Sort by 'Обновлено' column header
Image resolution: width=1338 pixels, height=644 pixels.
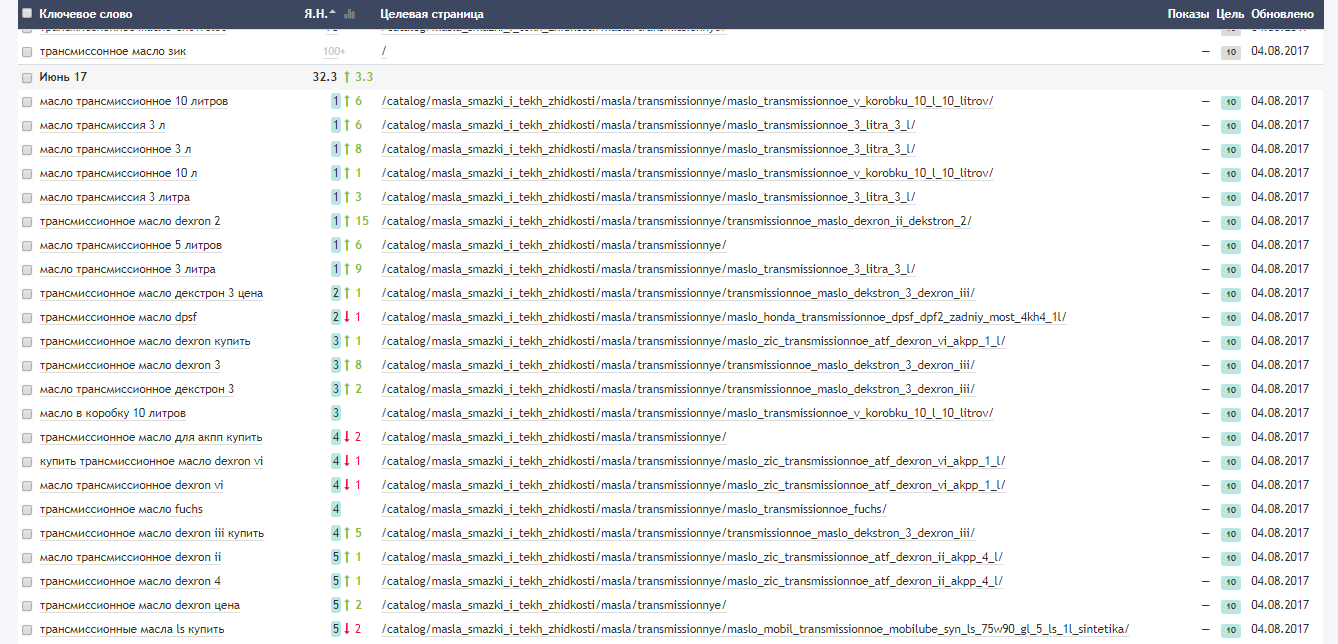pos(1281,14)
